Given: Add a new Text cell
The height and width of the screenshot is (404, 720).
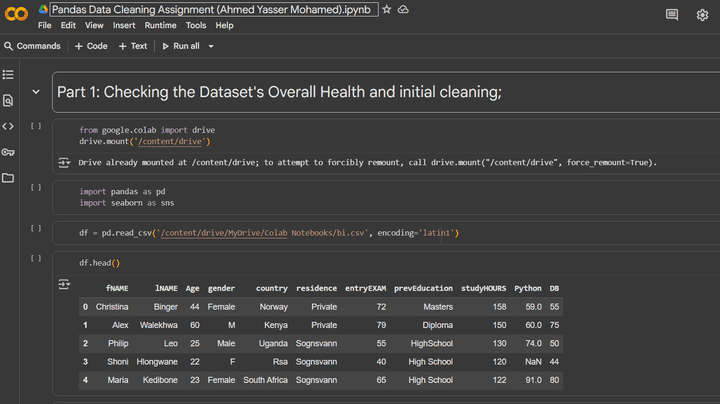Looking at the screenshot, I should [x=133, y=46].
